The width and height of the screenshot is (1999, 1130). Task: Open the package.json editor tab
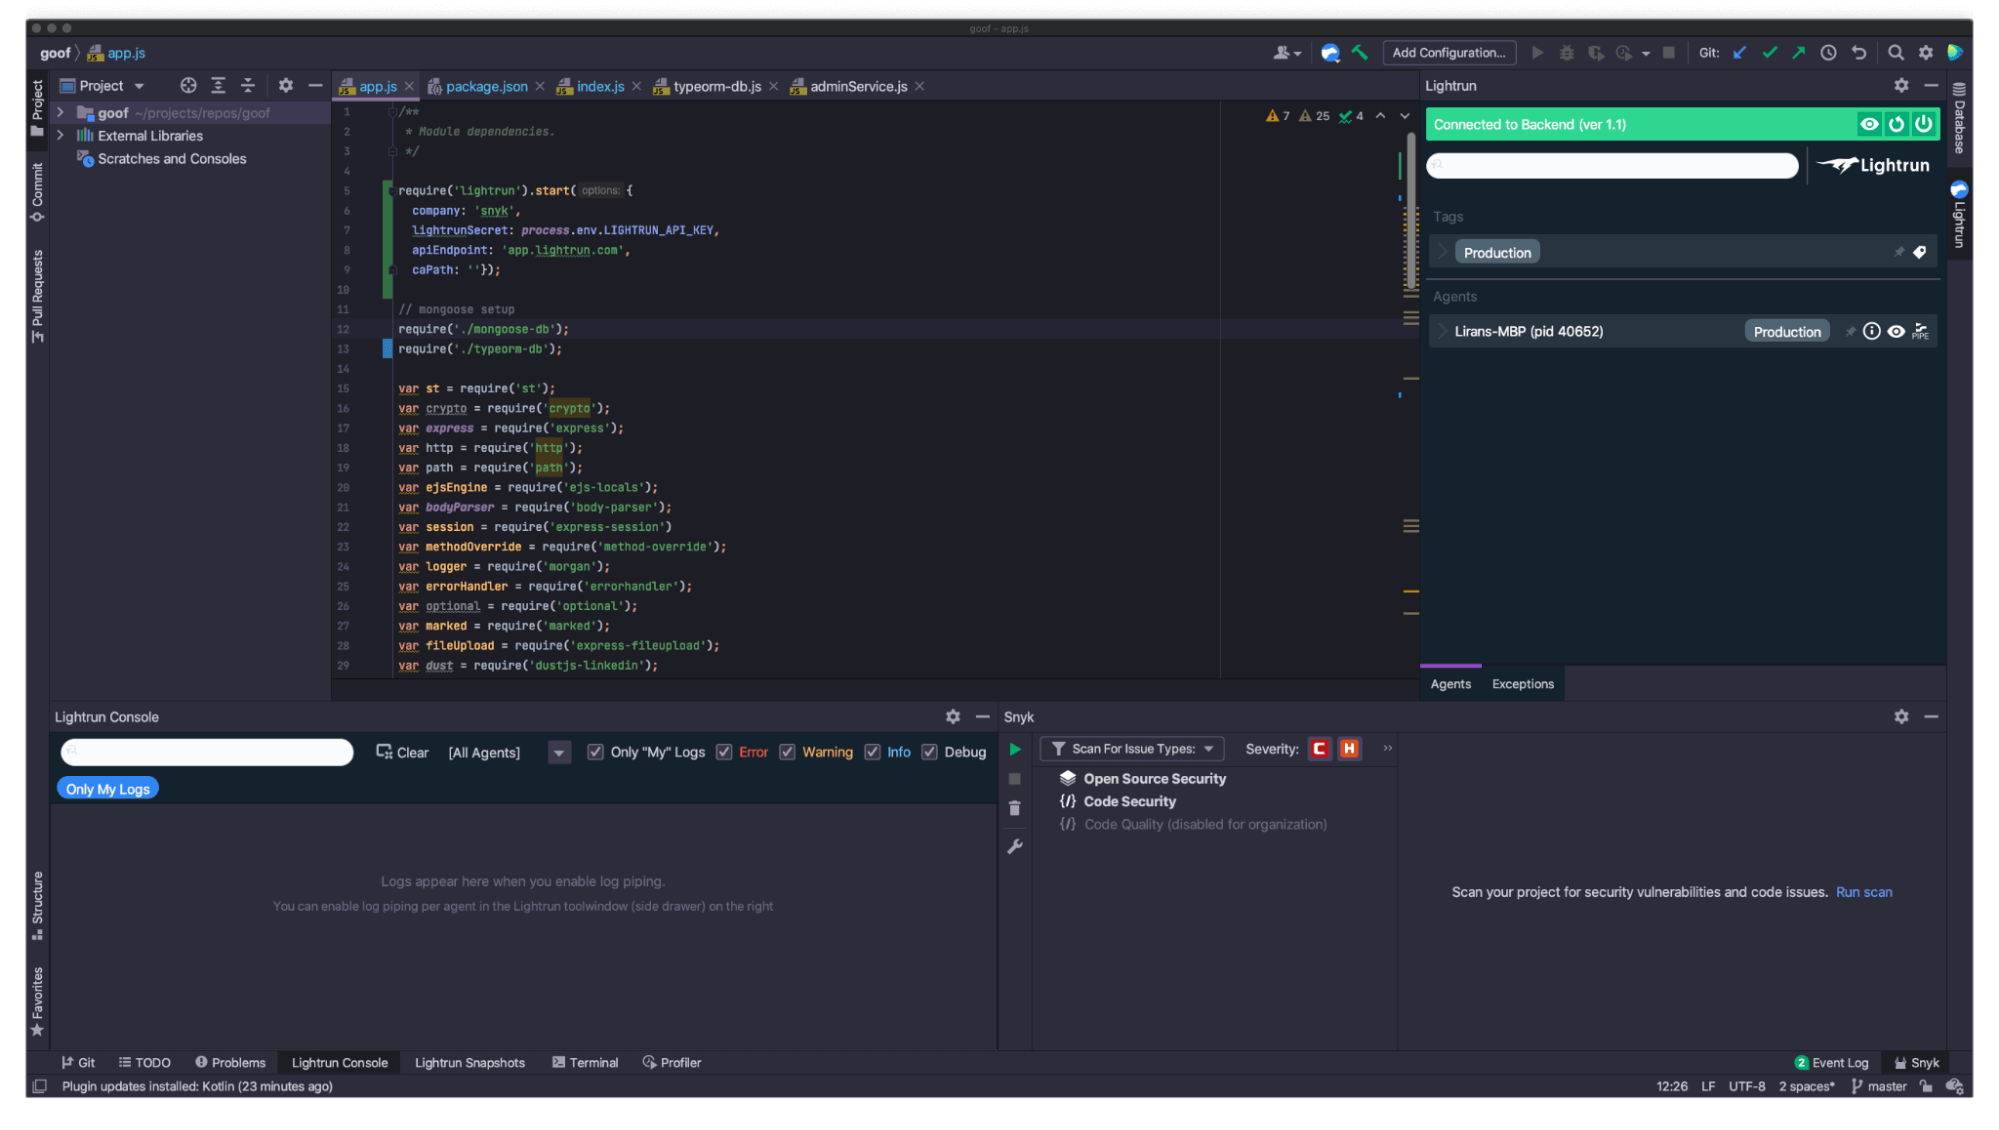487,86
